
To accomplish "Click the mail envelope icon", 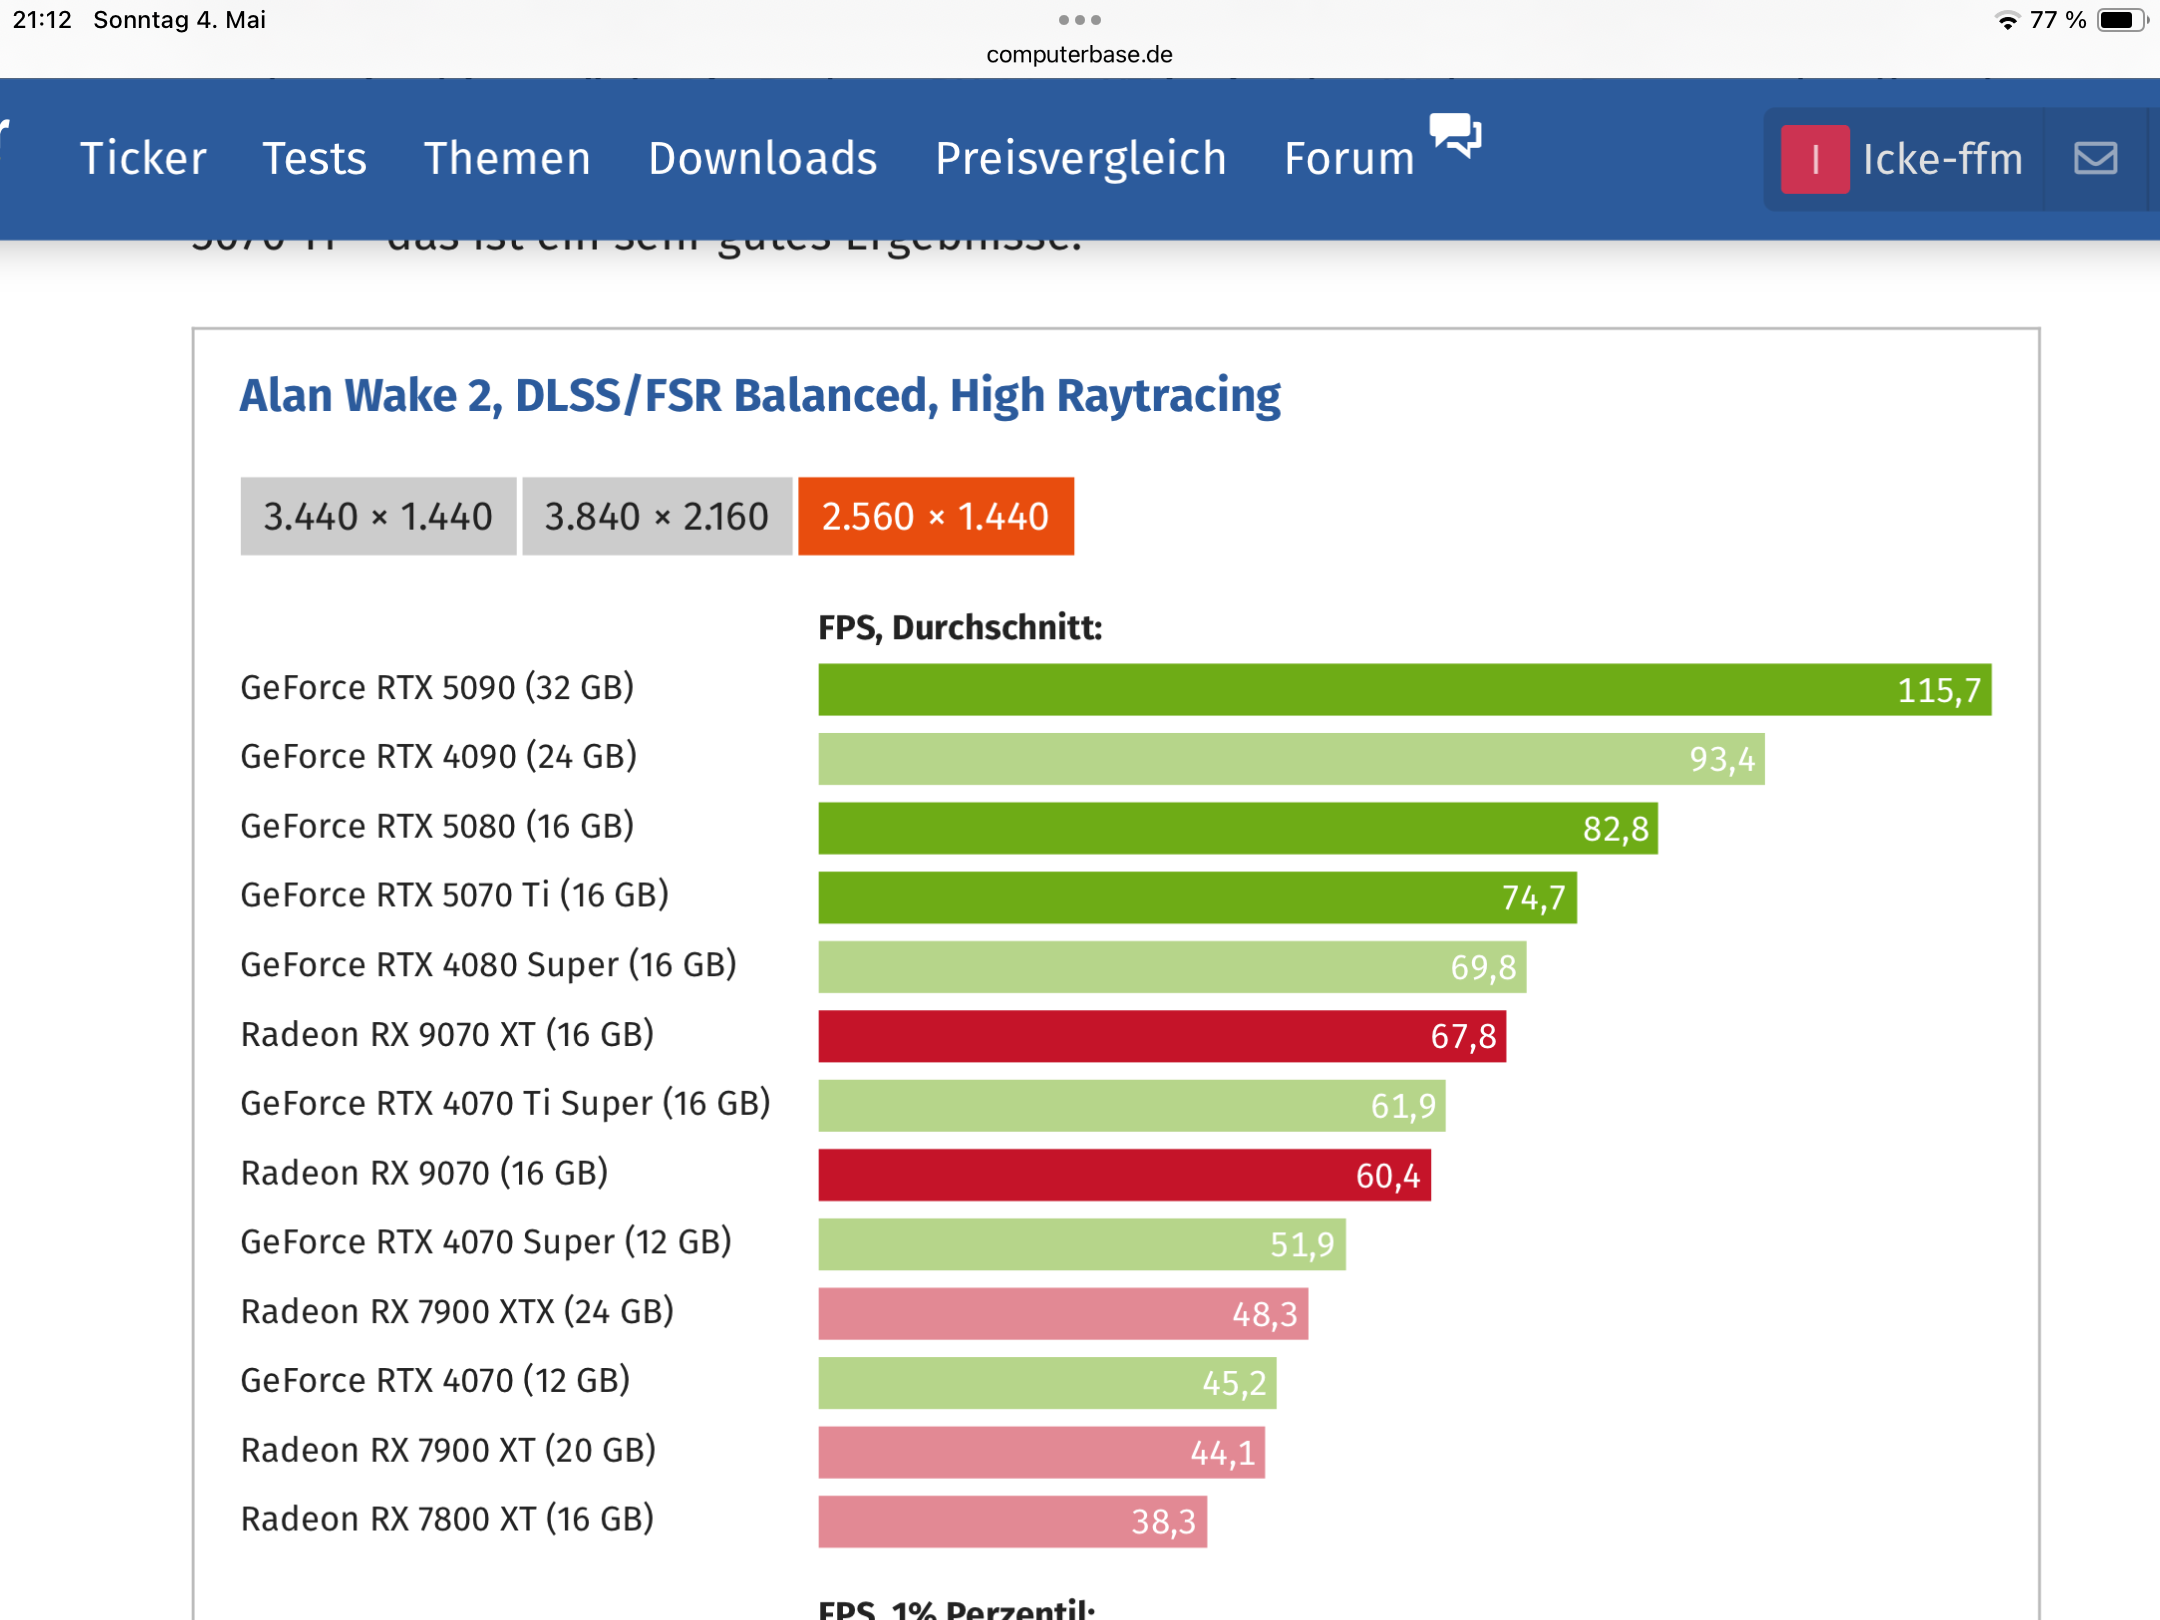I will click(2095, 158).
